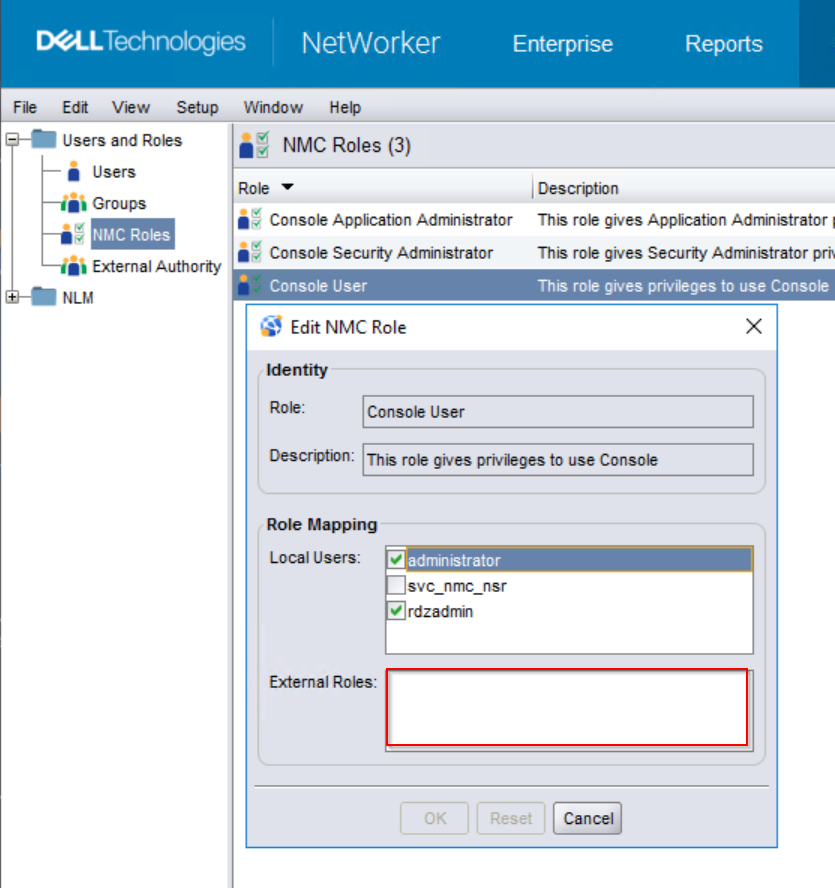Image resolution: width=835 pixels, height=888 pixels.
Task: Click the role icon beside Console Security Administrator
Action: (247, 252)
